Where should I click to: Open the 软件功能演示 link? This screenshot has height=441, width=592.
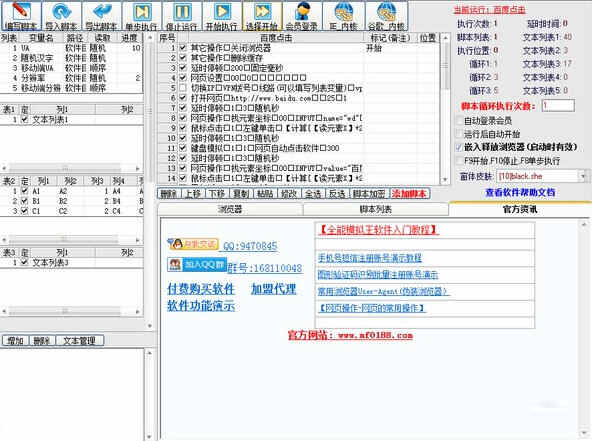[201, 305]
